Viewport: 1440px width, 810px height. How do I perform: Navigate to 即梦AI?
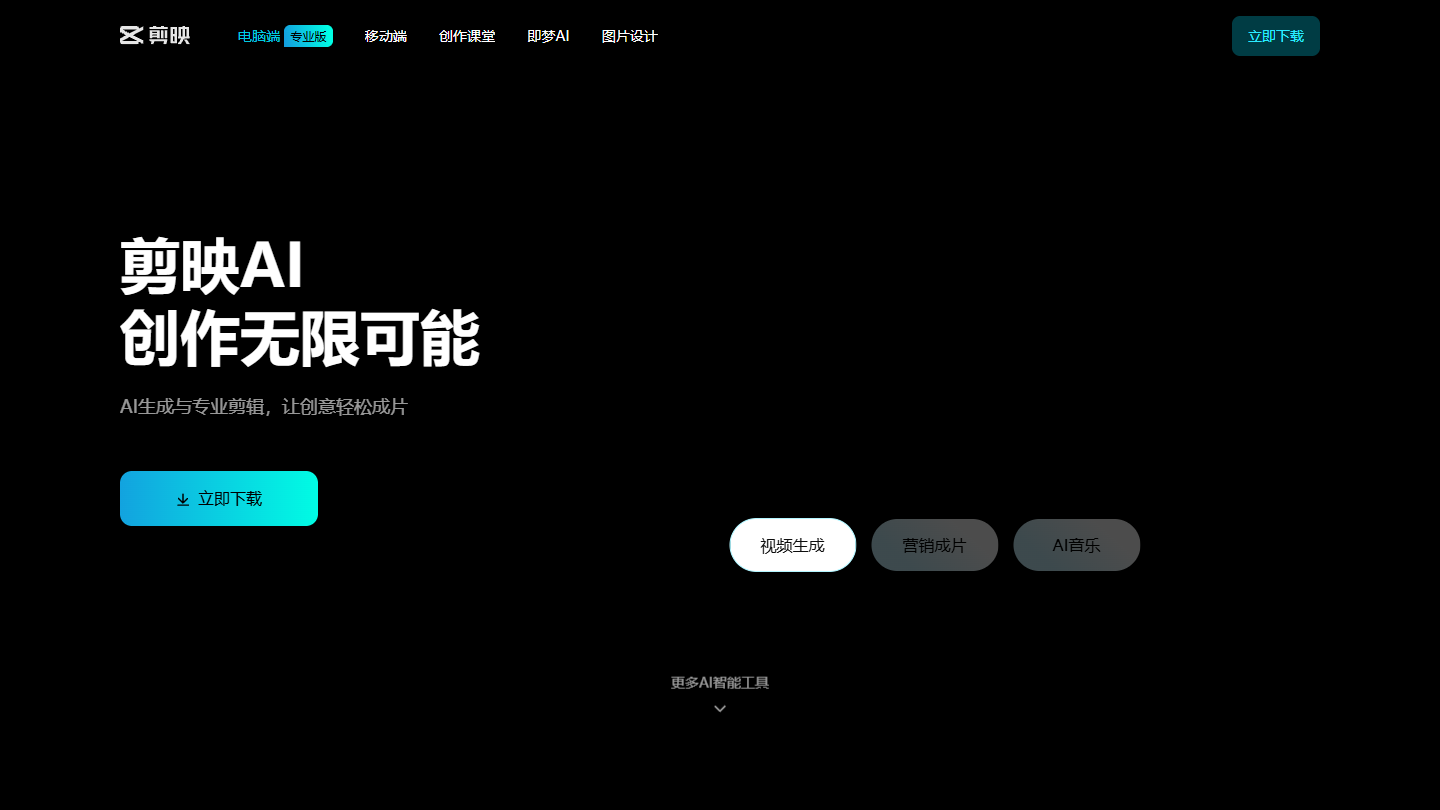tap(548, 36)
